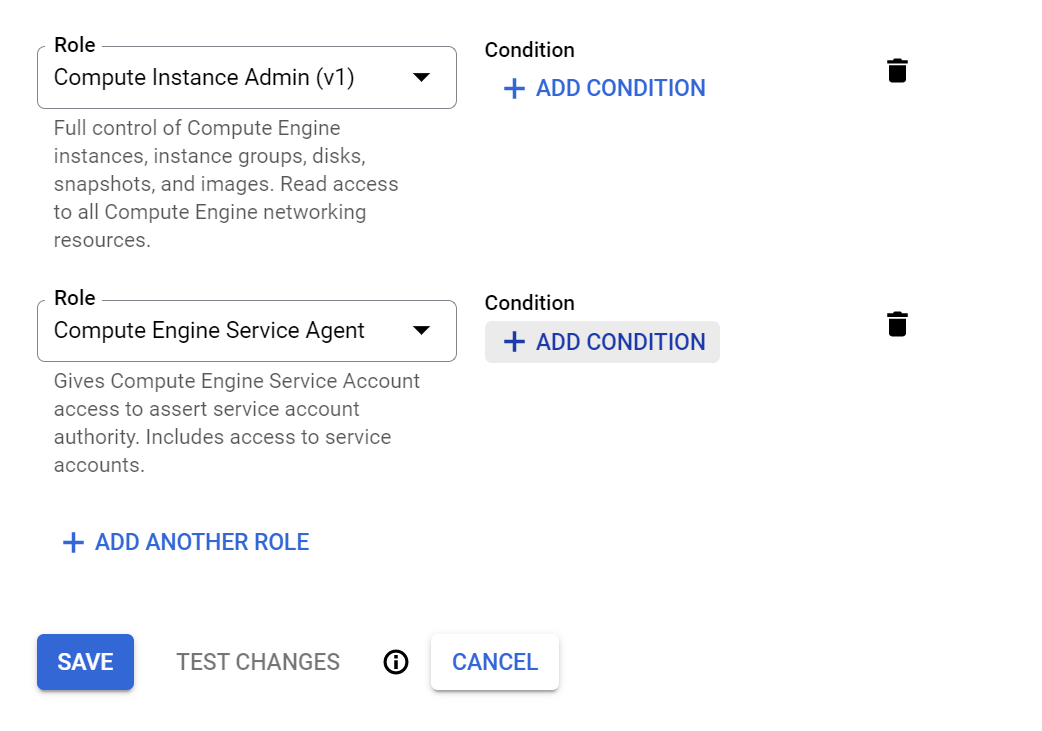Click the plus icon in the first Add Condition

tap(514, 88)
